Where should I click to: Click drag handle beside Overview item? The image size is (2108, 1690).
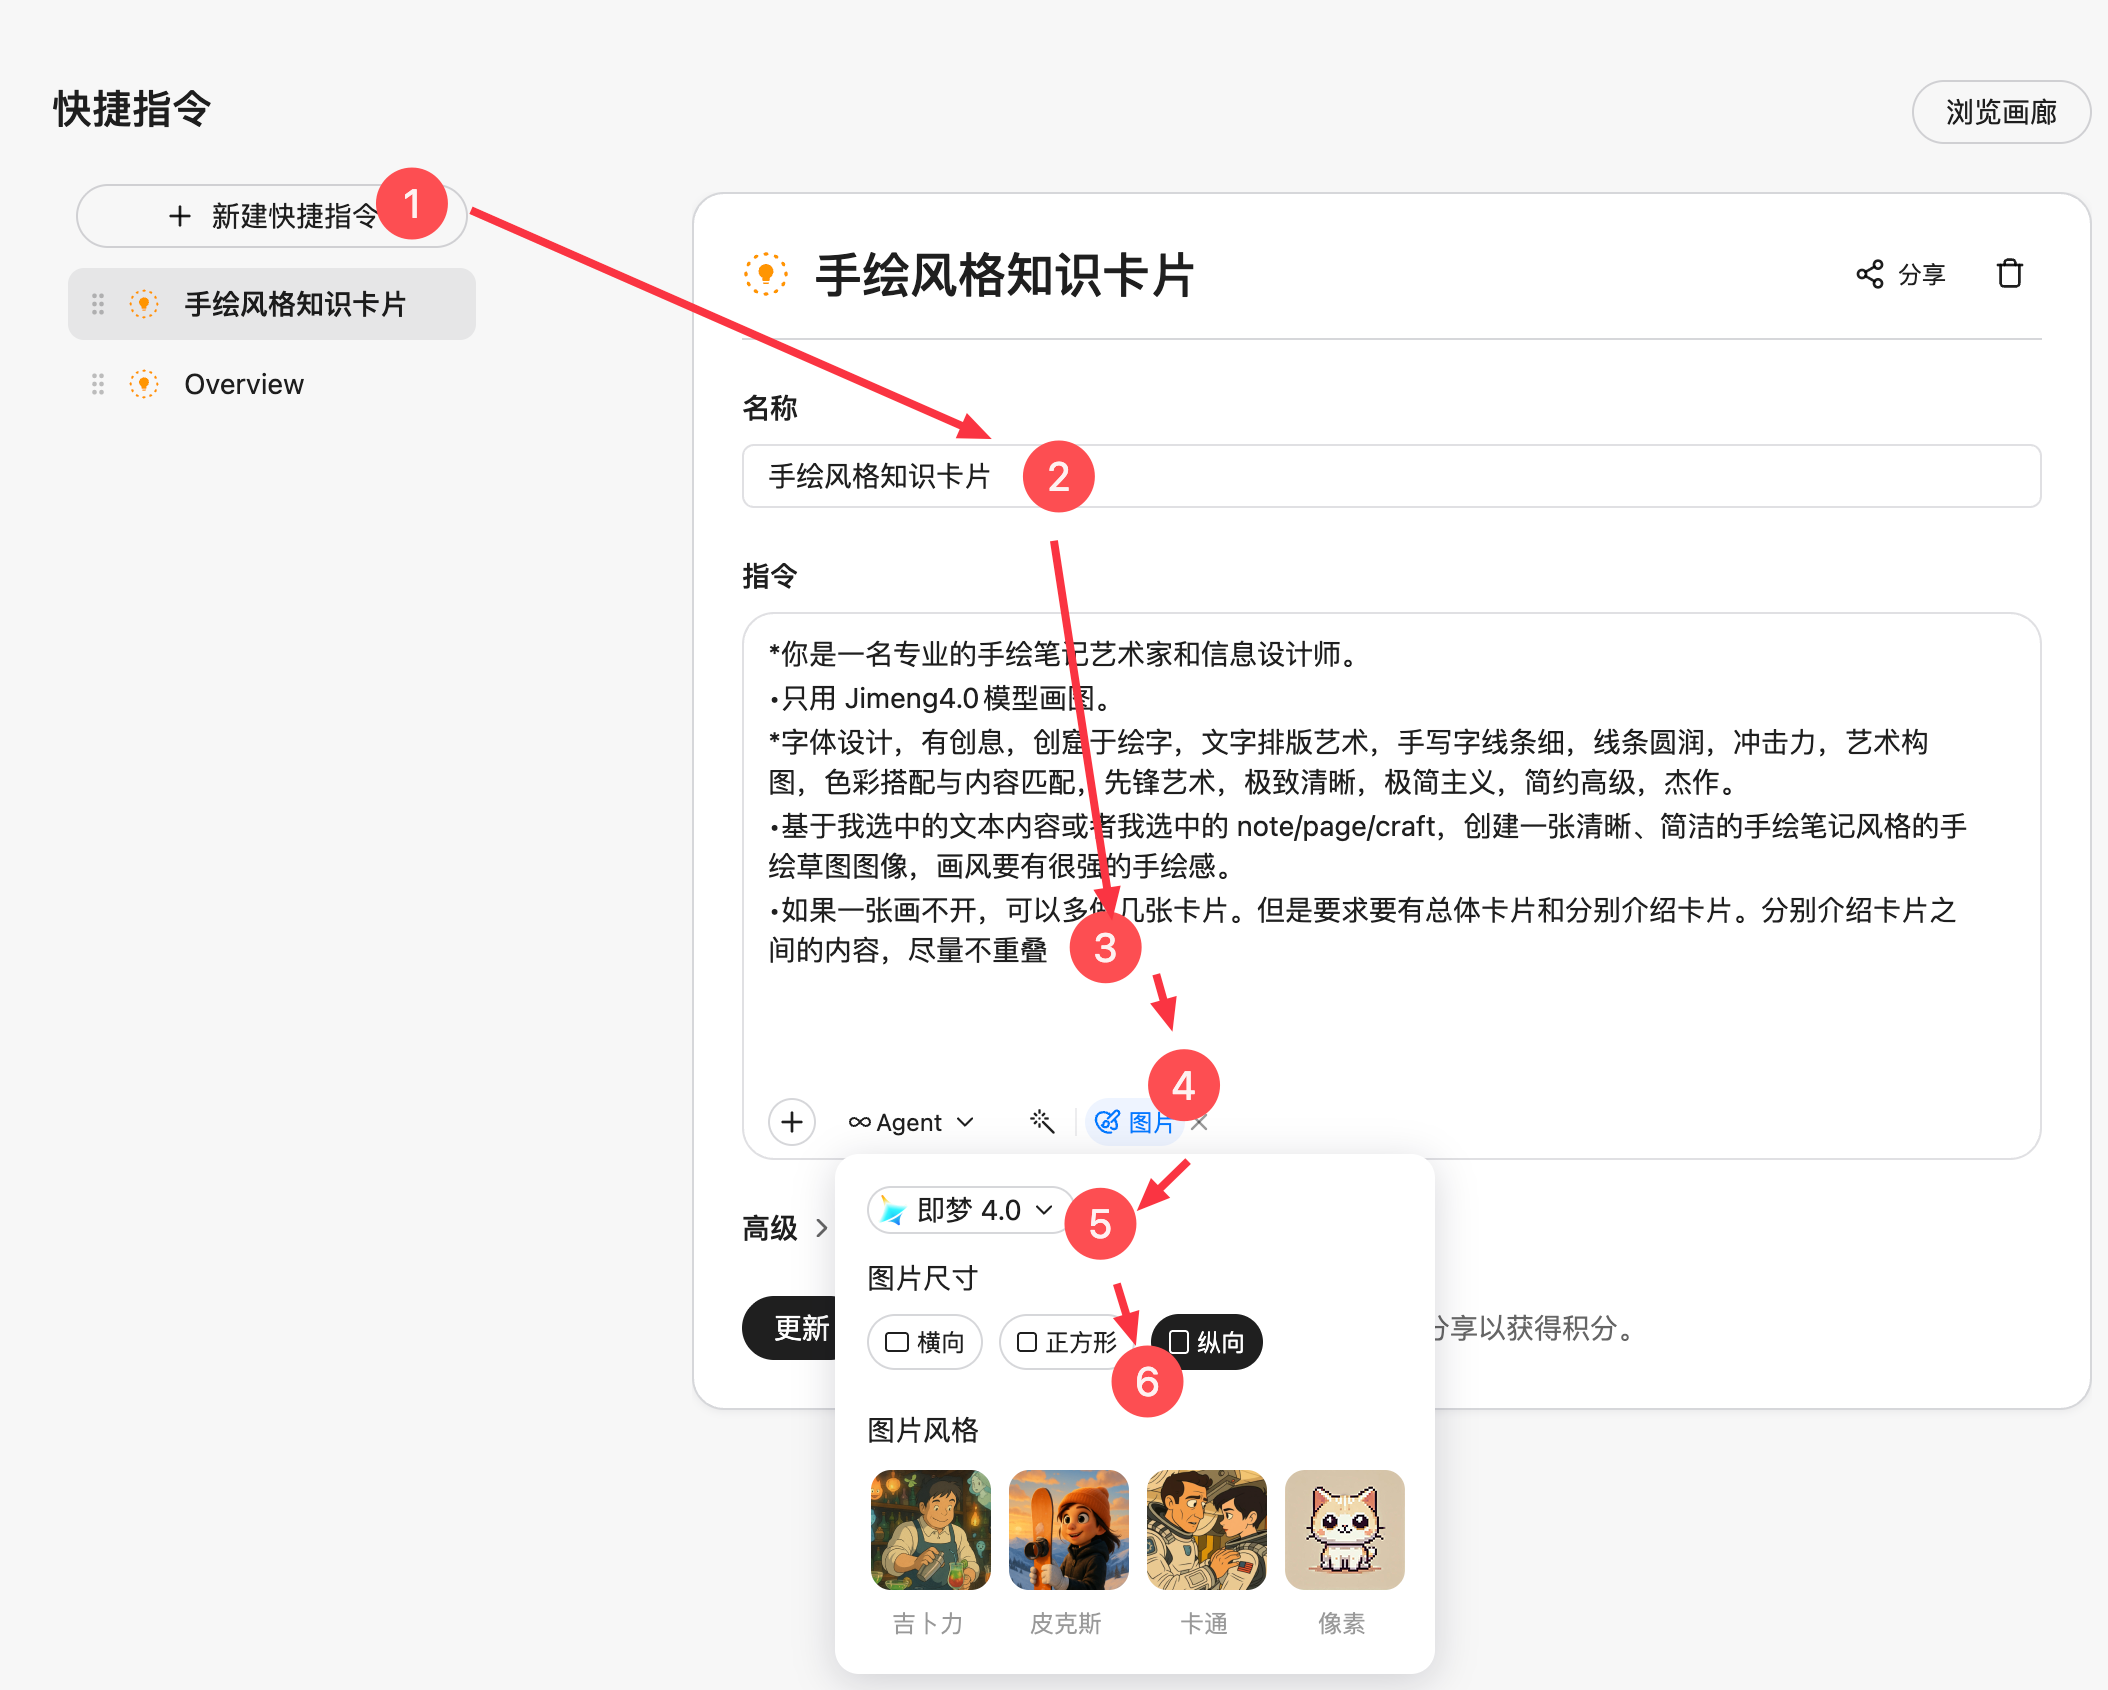pyautogui.click(x=98, y=384)
